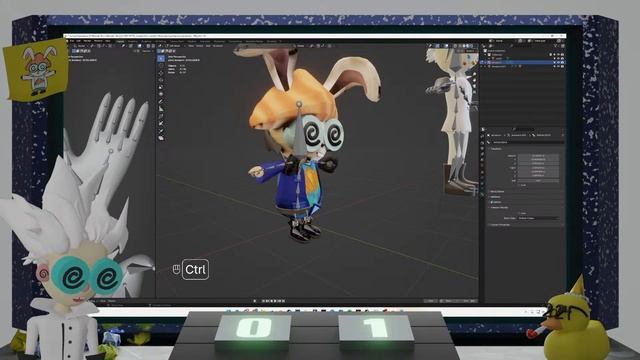
Task: Click the Head X value field
Action: tap(538, 156)
